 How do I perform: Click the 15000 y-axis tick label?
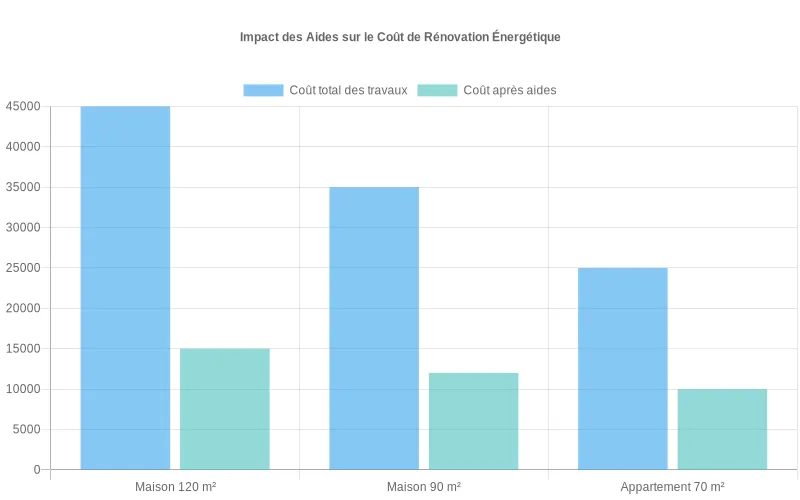(x=23, y=349)
